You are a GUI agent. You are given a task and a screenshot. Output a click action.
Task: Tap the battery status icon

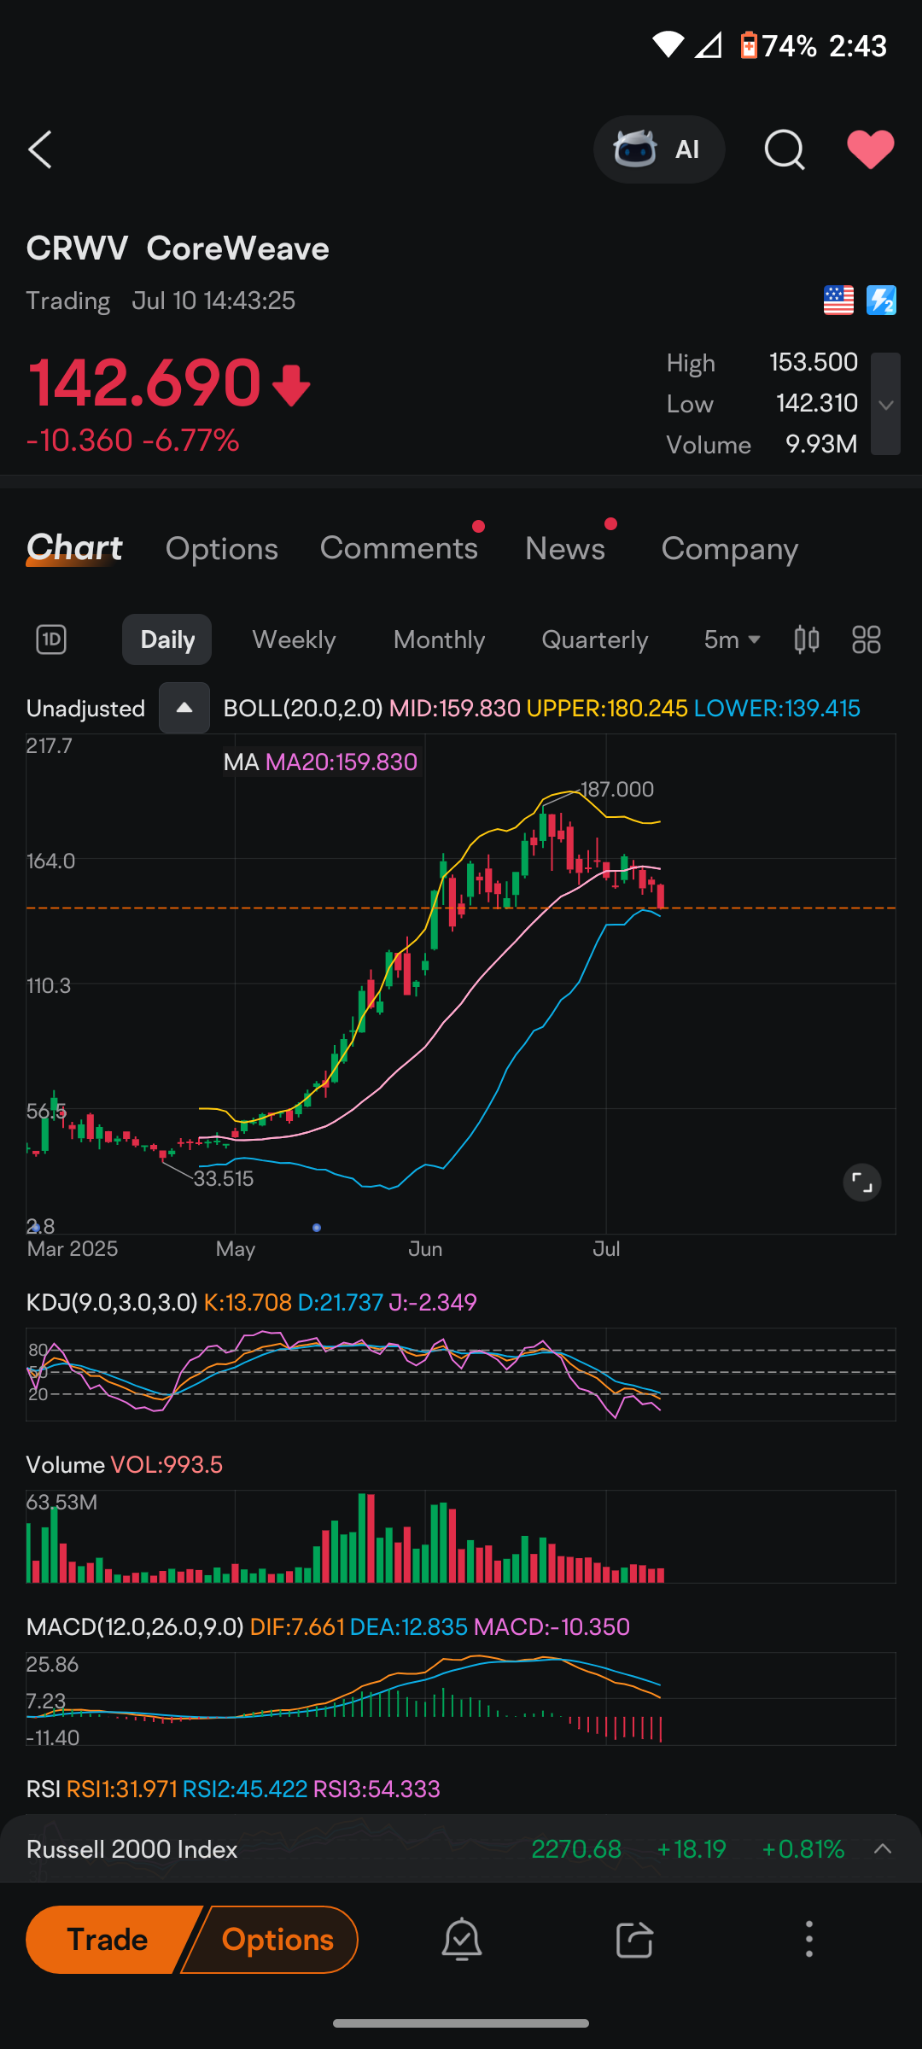748,45
